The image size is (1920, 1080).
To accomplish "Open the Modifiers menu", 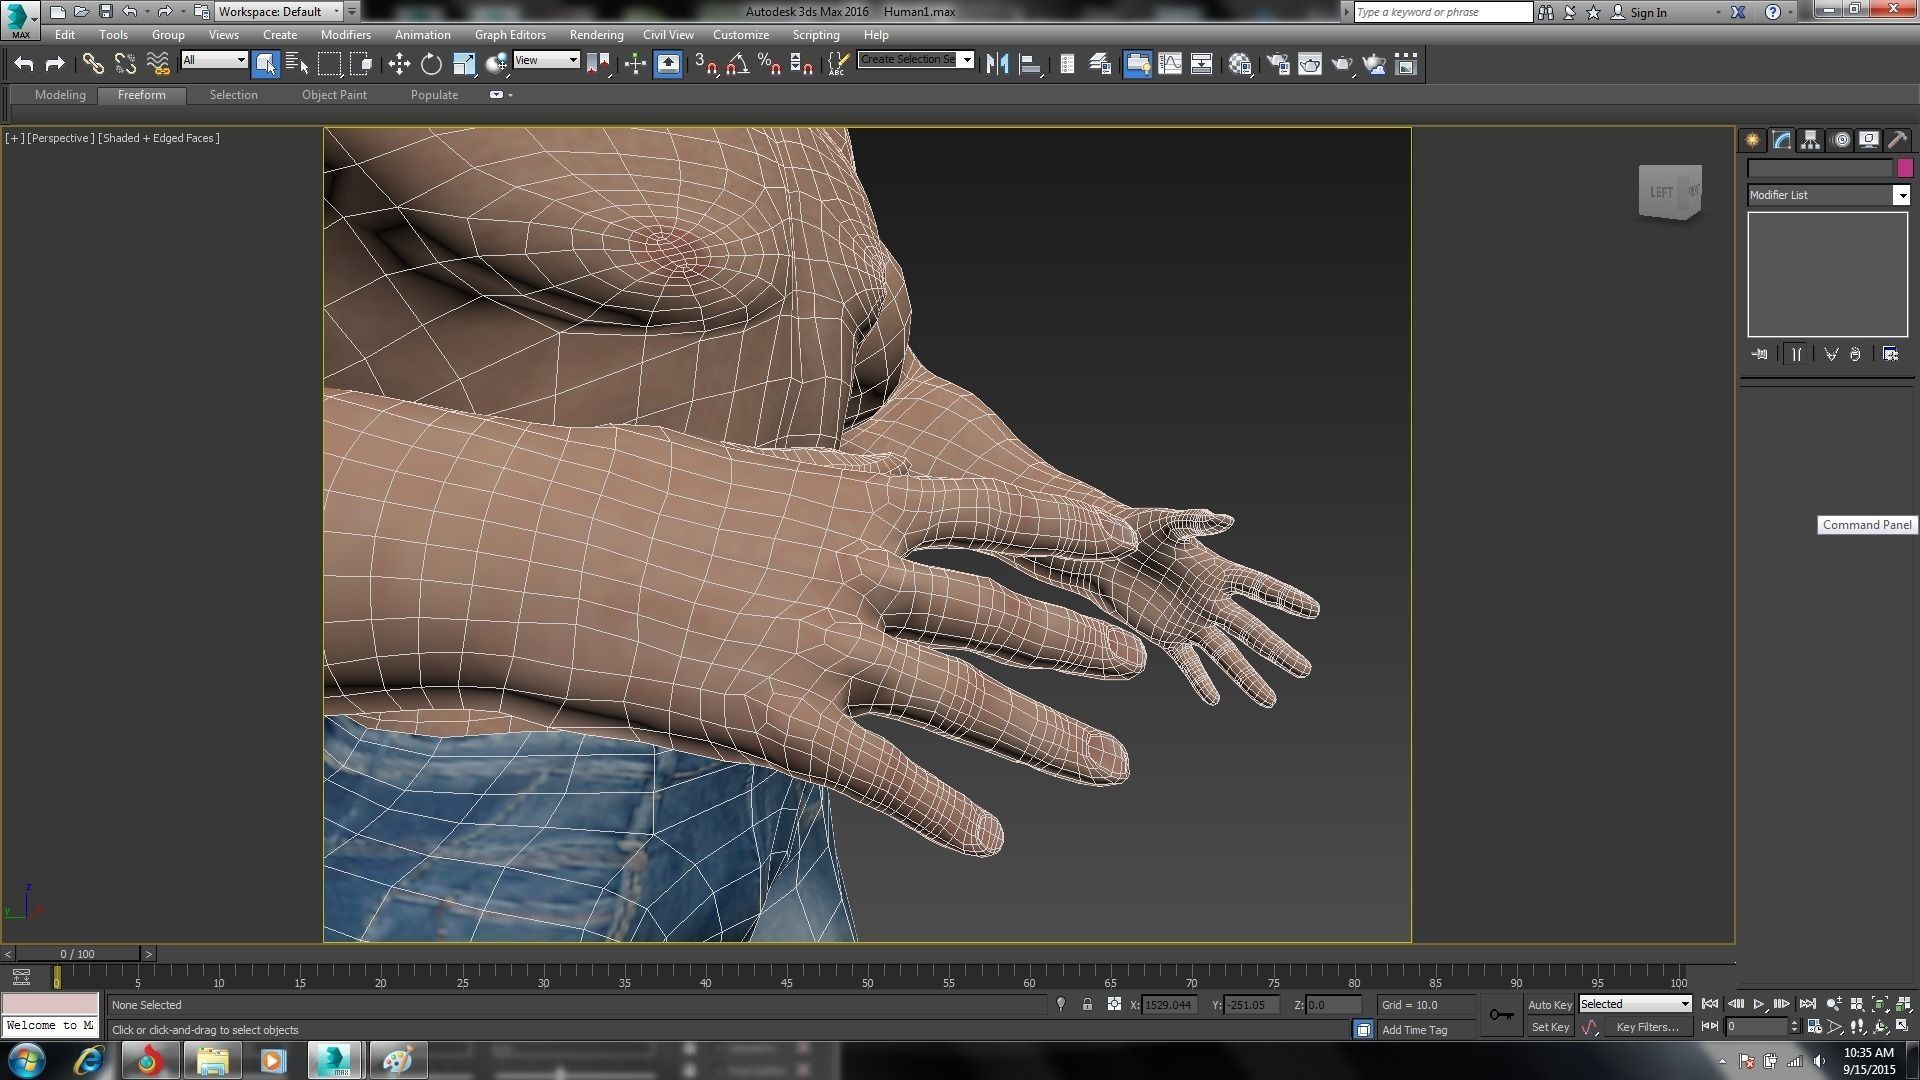I will point(346,34).
